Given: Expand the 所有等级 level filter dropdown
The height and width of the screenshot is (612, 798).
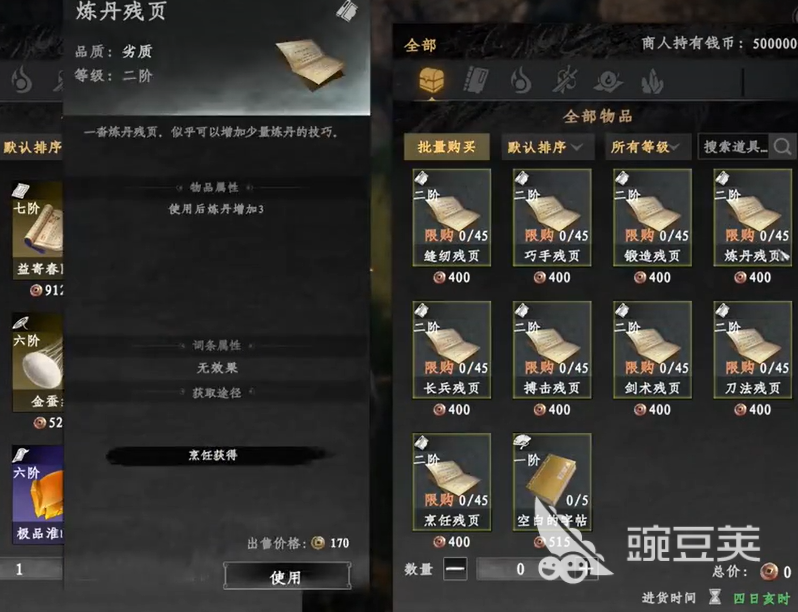Looking at the screenshot, I should 648,147.
